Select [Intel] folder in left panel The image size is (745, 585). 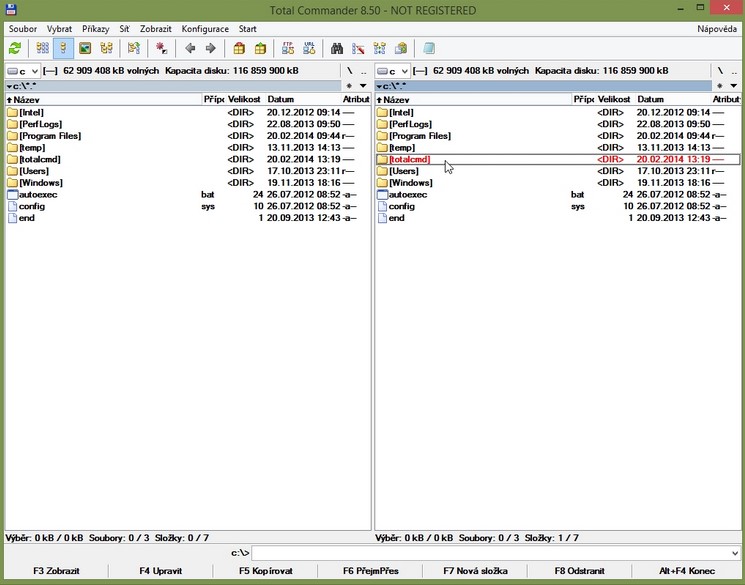click(x=188, y=113)
